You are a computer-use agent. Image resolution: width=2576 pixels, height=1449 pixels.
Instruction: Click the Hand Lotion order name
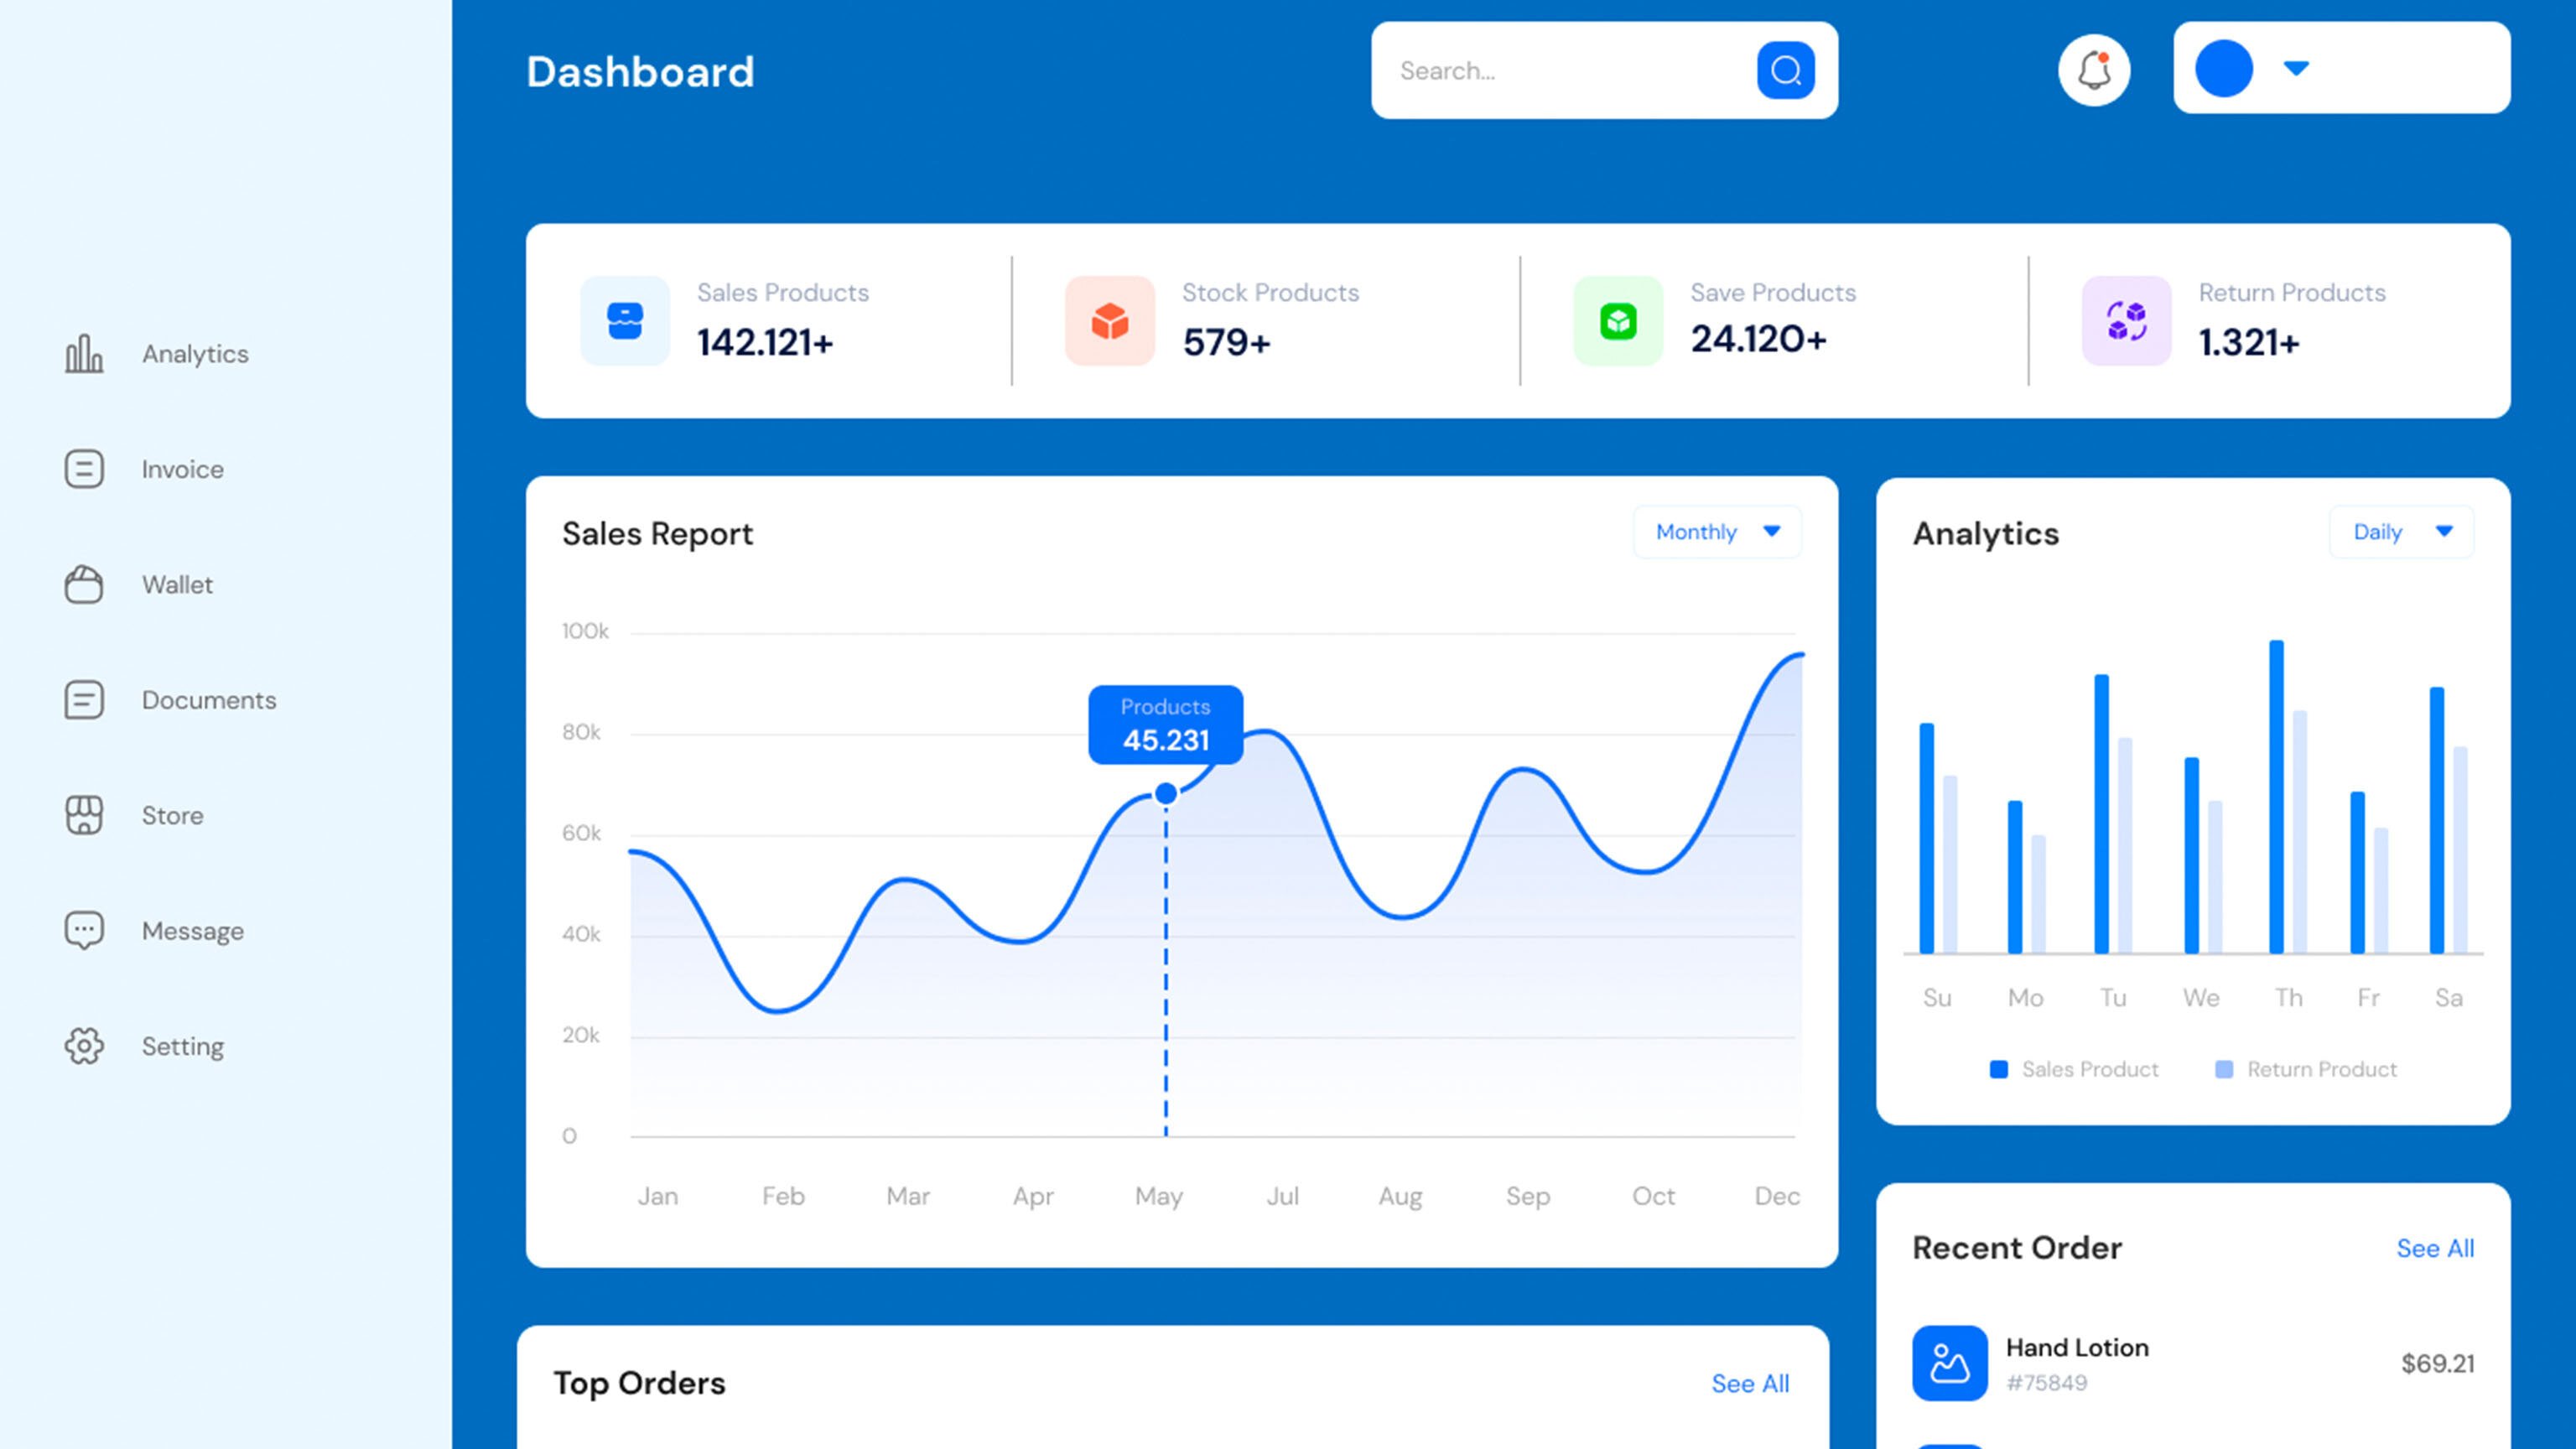coord(2077,1347)
